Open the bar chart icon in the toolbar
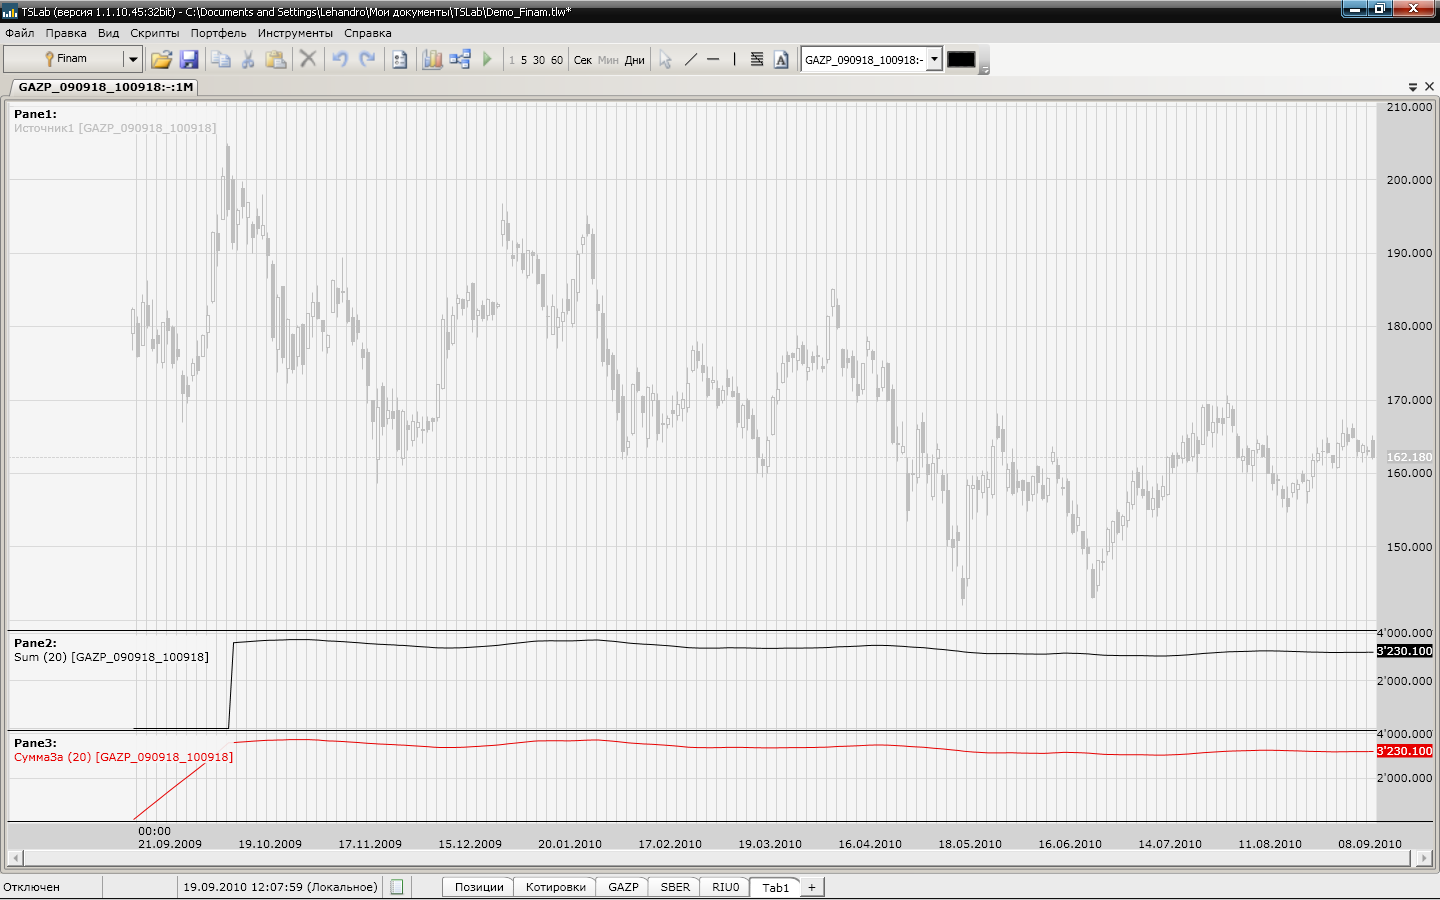This screenshot has width=1440, height=900. [x=432, y=60]
